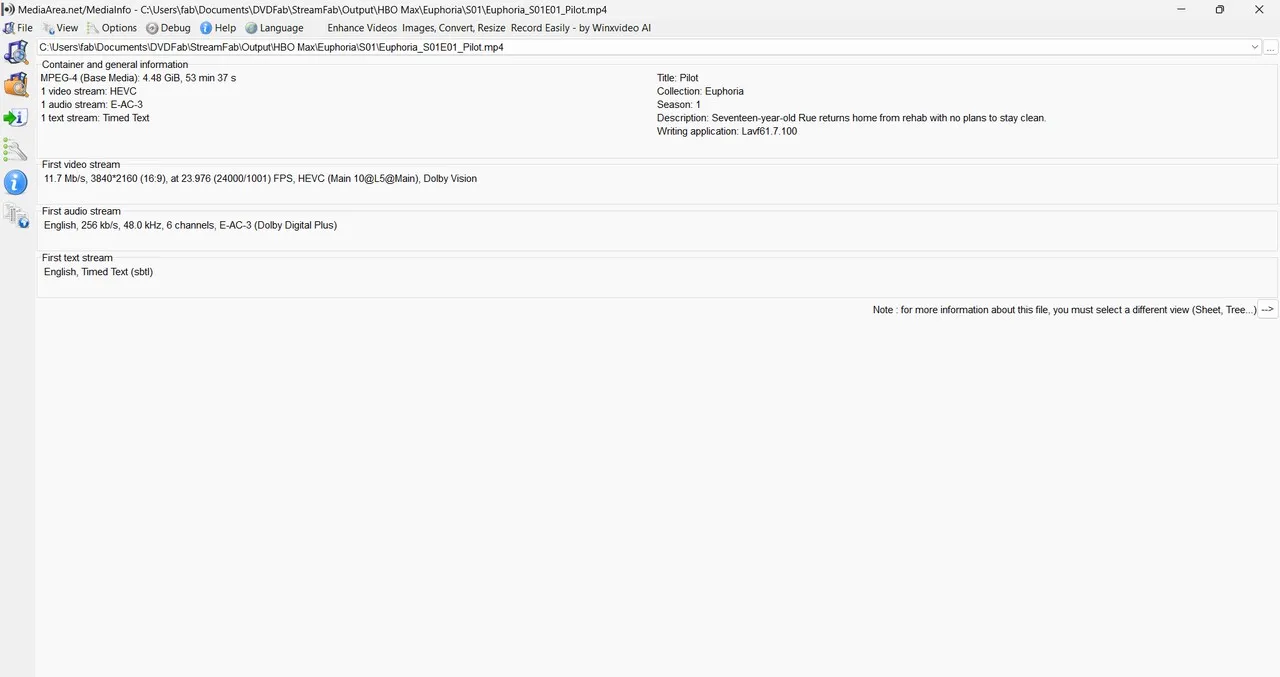Open preferences via the wrench icon
This screenshot has width=1280, height=677.
coord(16,150)
